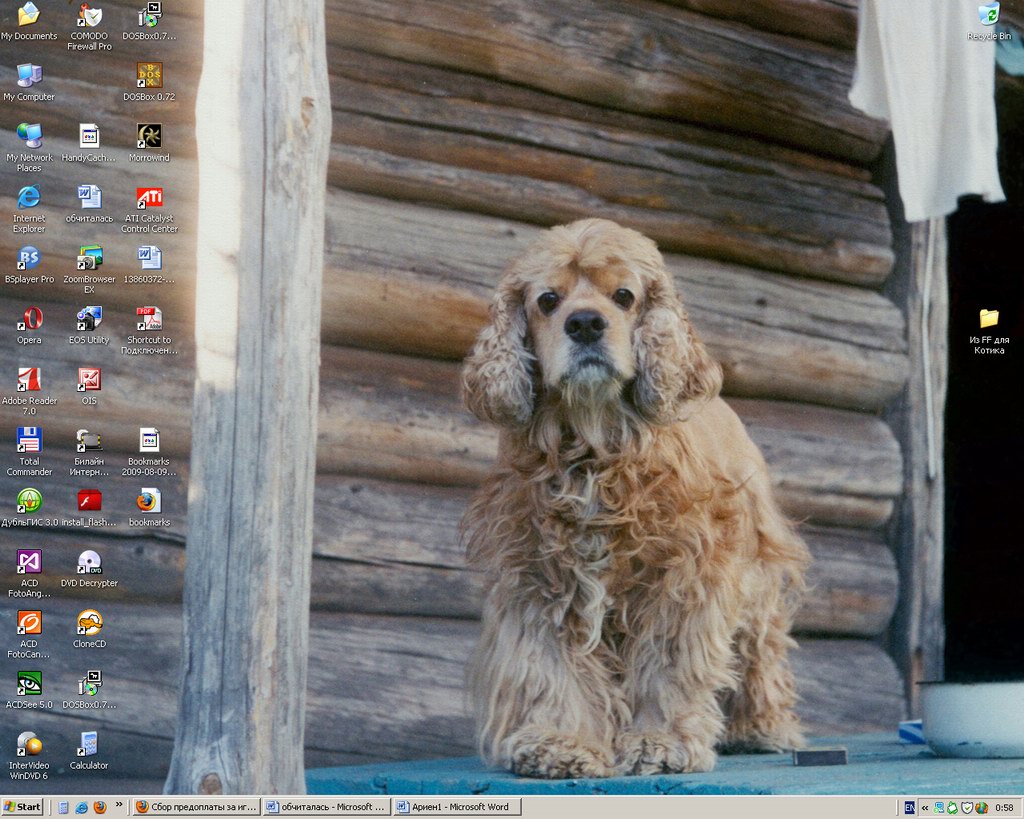Select the Shortcut to Подключен PDF icon
This screenshot has height=819, width=1024.
coord(149,330)
